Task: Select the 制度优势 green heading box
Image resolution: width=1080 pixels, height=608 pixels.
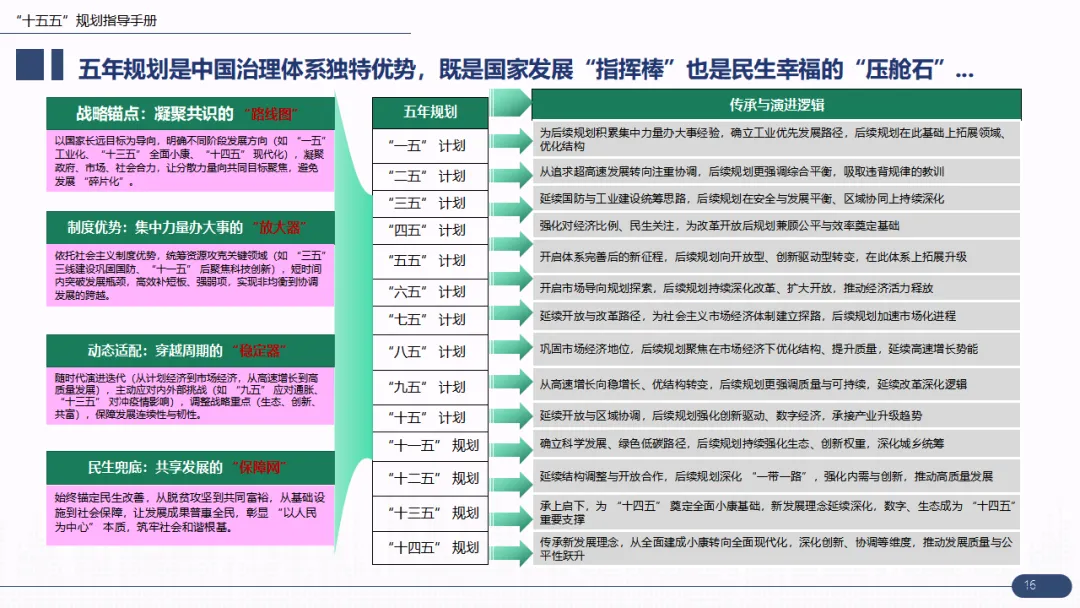Action: coord(191,227)
